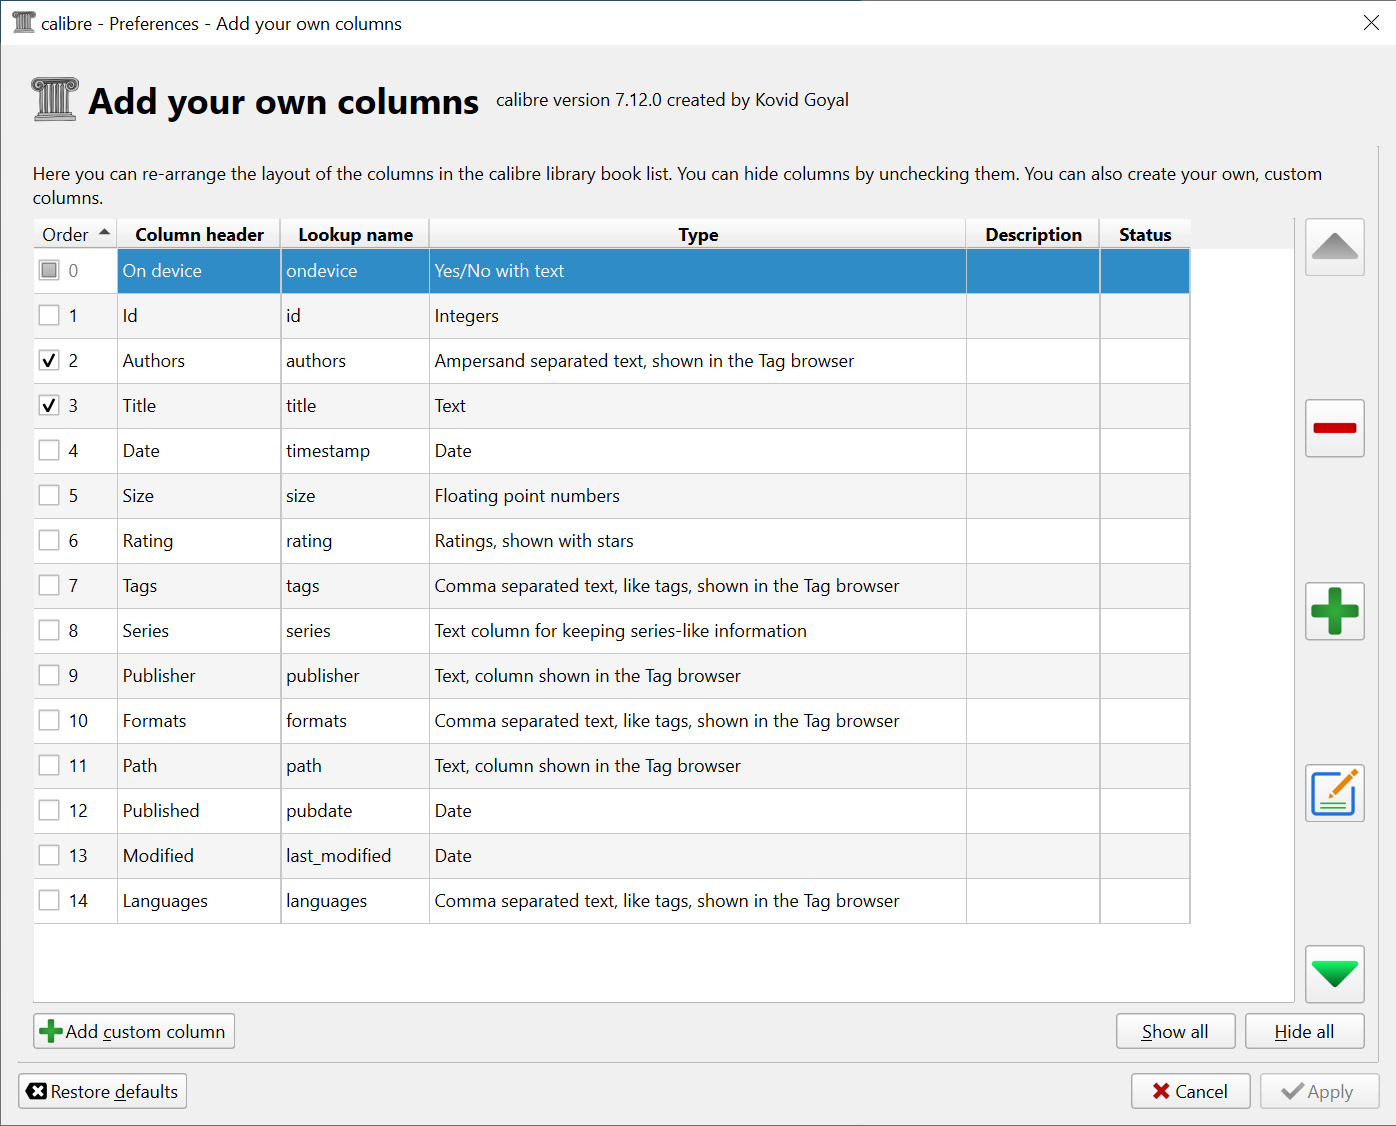Select the Languages row in the table
1396x1126 pixels.
click(165, 901)
